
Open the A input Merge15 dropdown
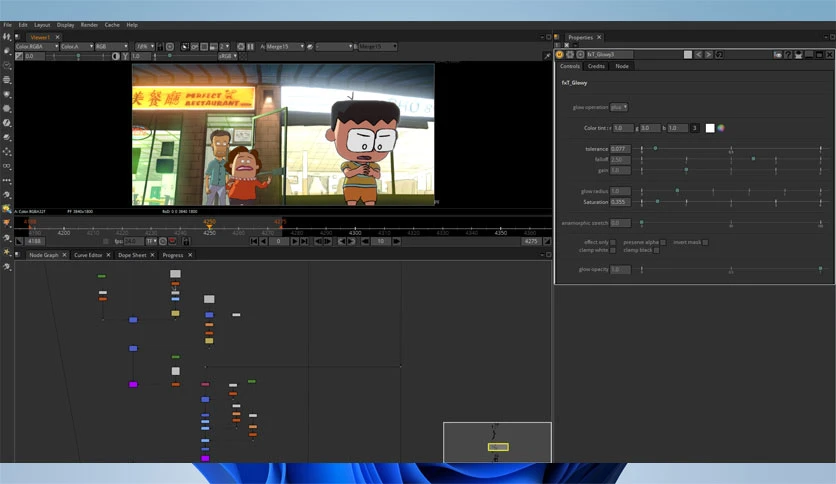[285, 47]
